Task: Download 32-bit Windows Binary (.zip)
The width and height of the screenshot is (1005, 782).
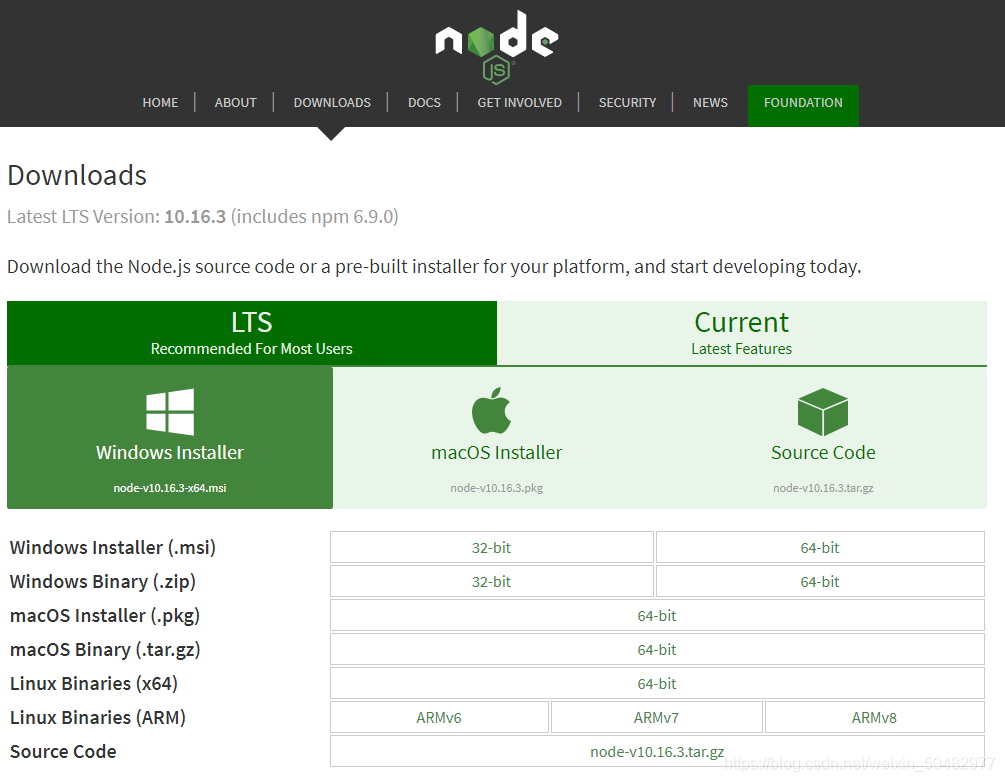Action: coord(492,581)
